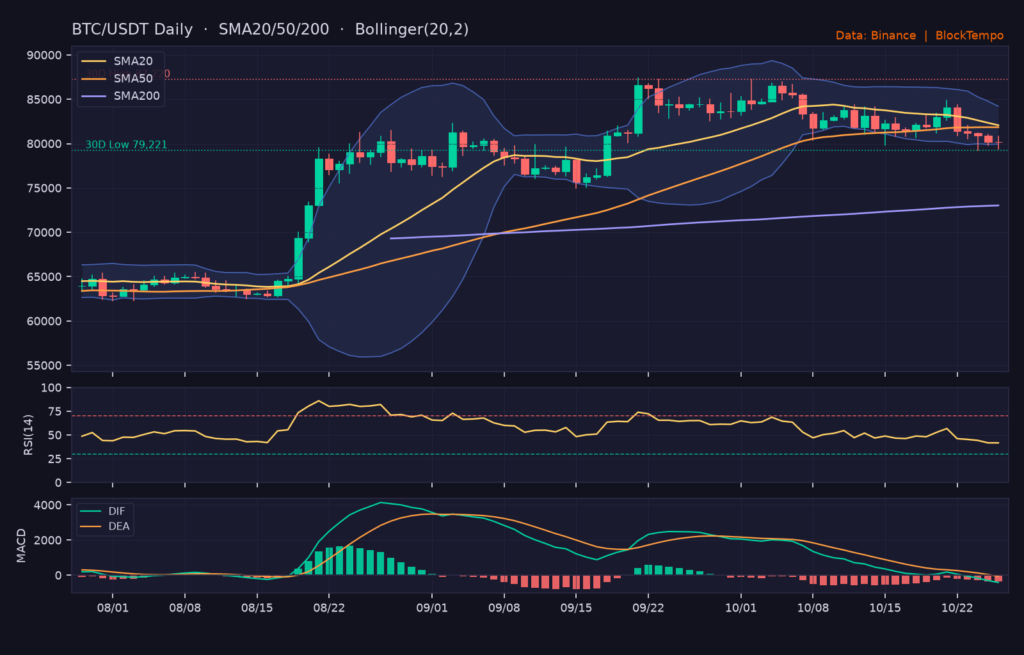Click the 0 label on MACD axis
Screen dimensions: 1024x655
point(59,575)
